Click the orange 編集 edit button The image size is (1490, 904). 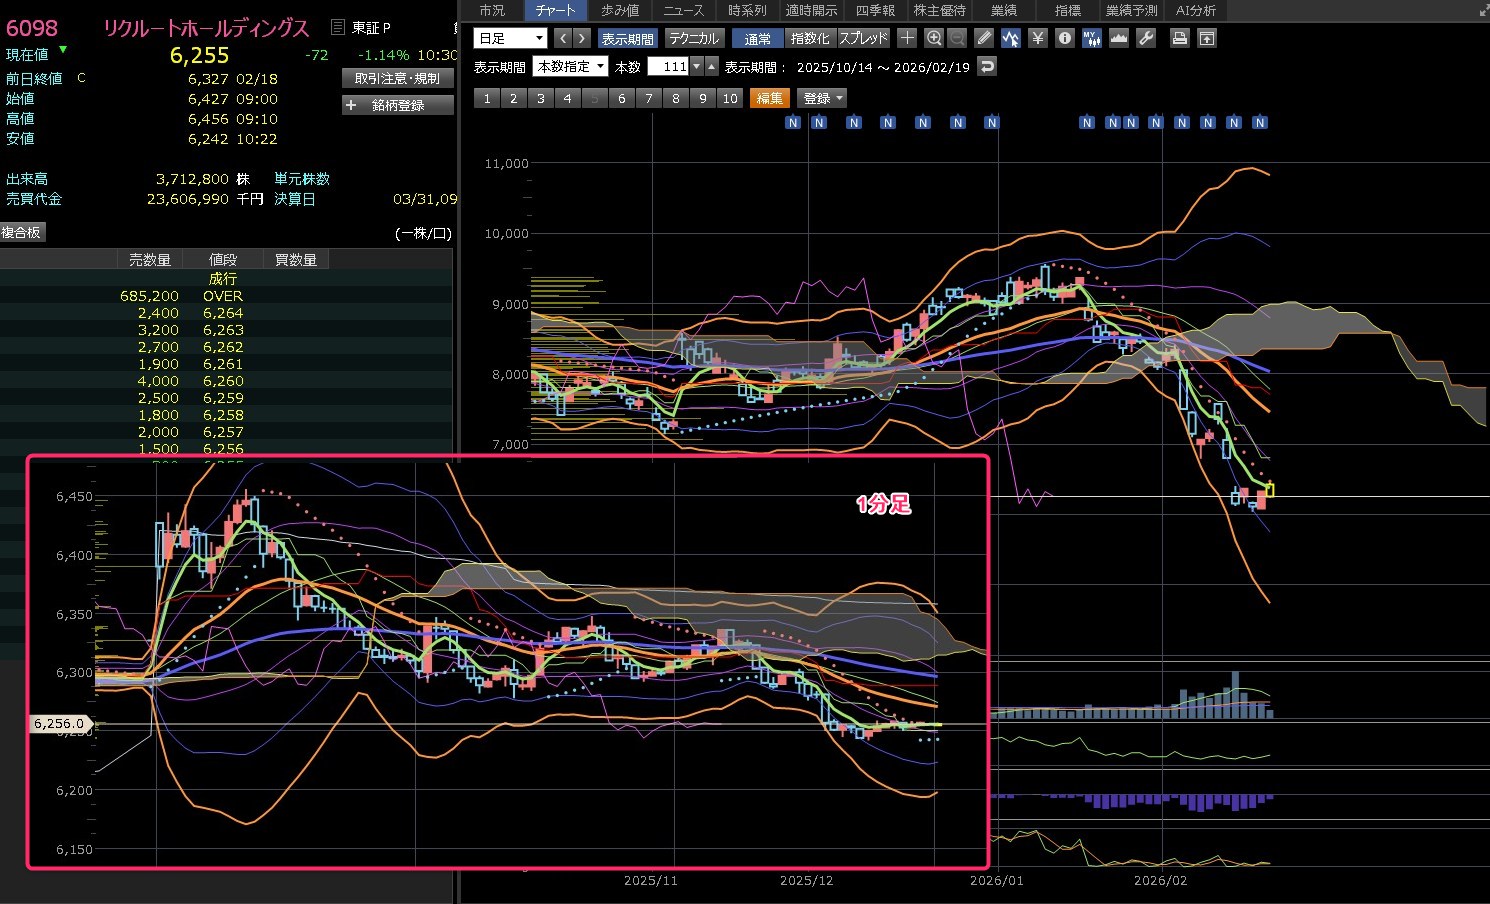769,98
